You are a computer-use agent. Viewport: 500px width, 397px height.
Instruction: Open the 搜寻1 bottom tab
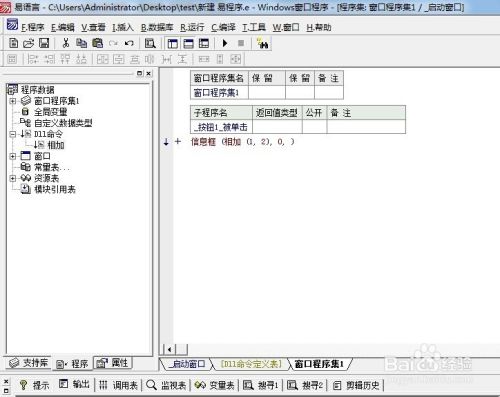[x=261, y=385]
